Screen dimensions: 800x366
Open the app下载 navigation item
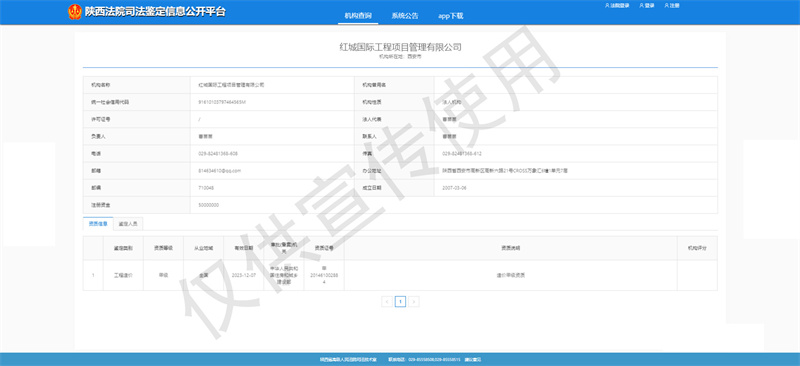click(x=451, y=16)
